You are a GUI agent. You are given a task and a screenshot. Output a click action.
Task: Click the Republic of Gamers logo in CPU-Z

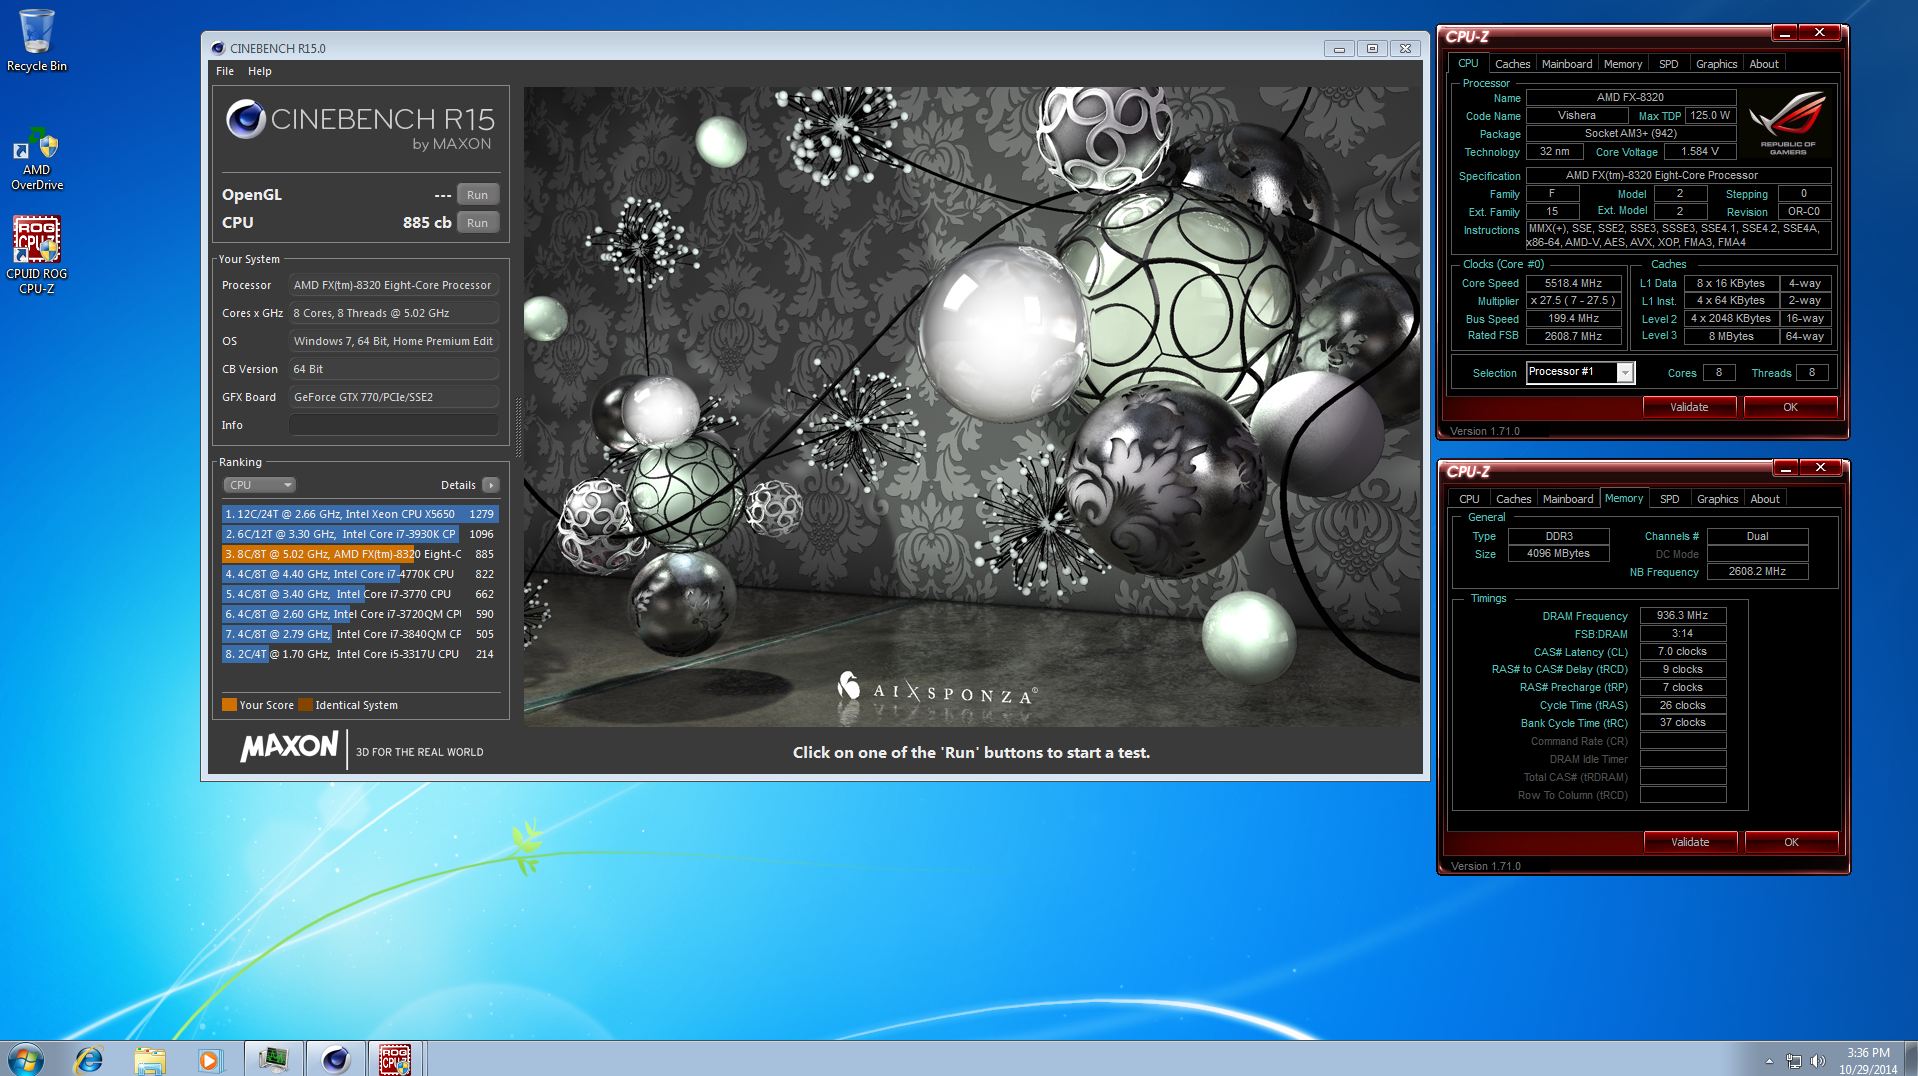(1787, 124)
